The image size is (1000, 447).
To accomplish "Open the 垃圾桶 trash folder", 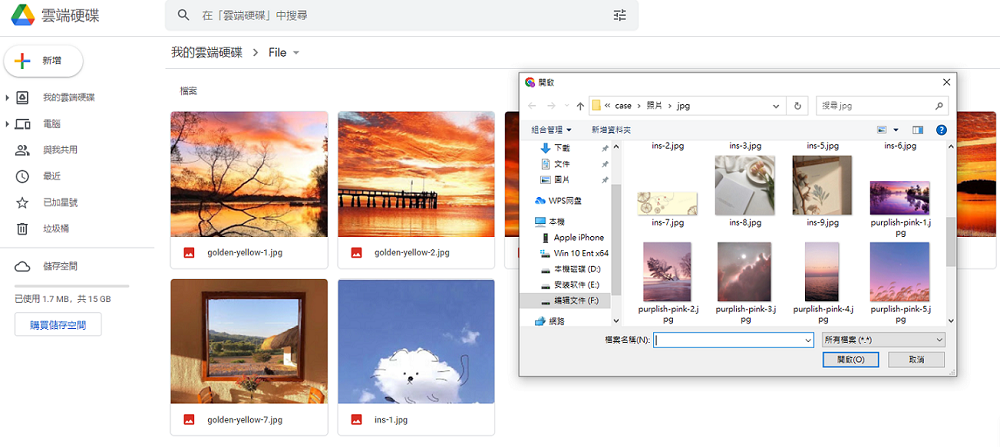I will [55, 229].
